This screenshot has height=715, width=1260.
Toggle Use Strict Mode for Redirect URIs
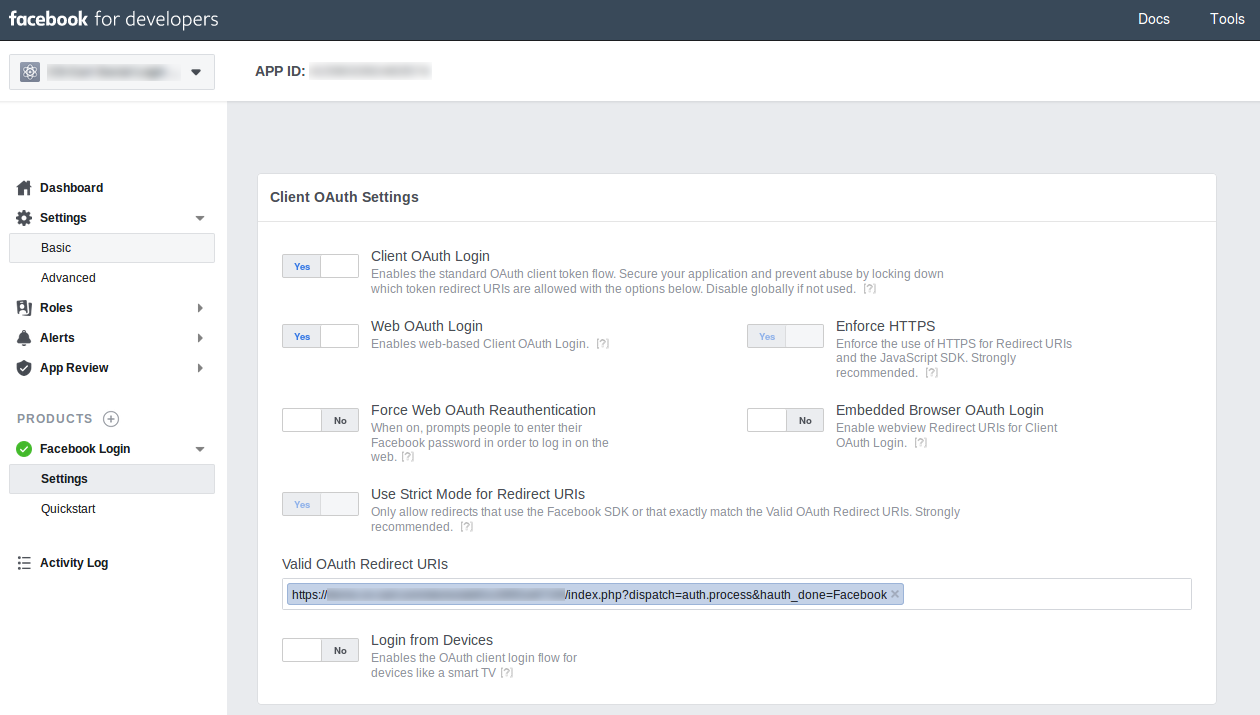[x=320, y=504]
